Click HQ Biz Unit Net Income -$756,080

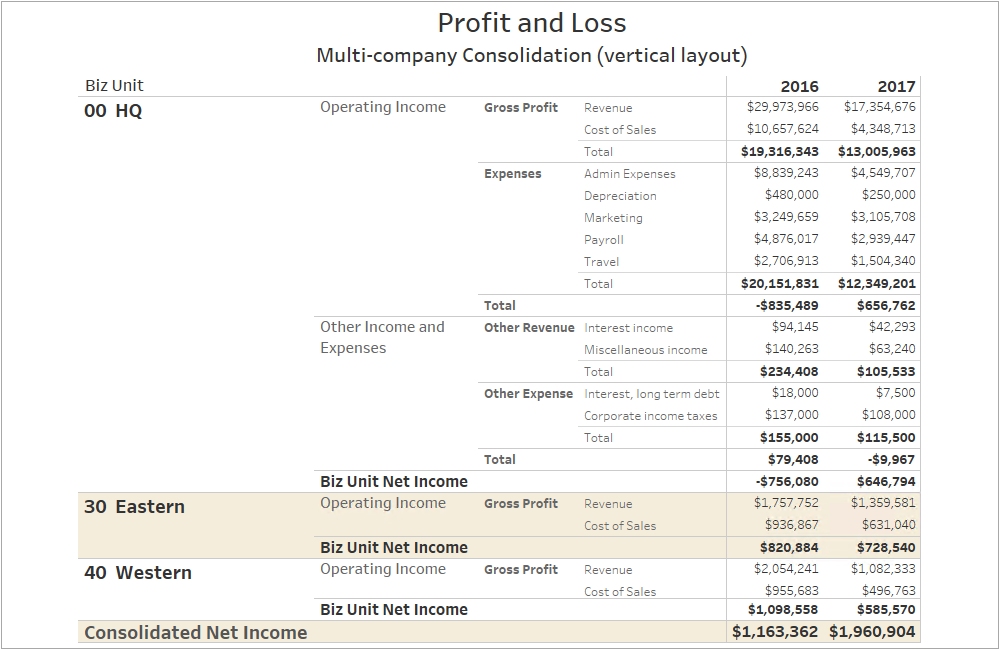787,482
